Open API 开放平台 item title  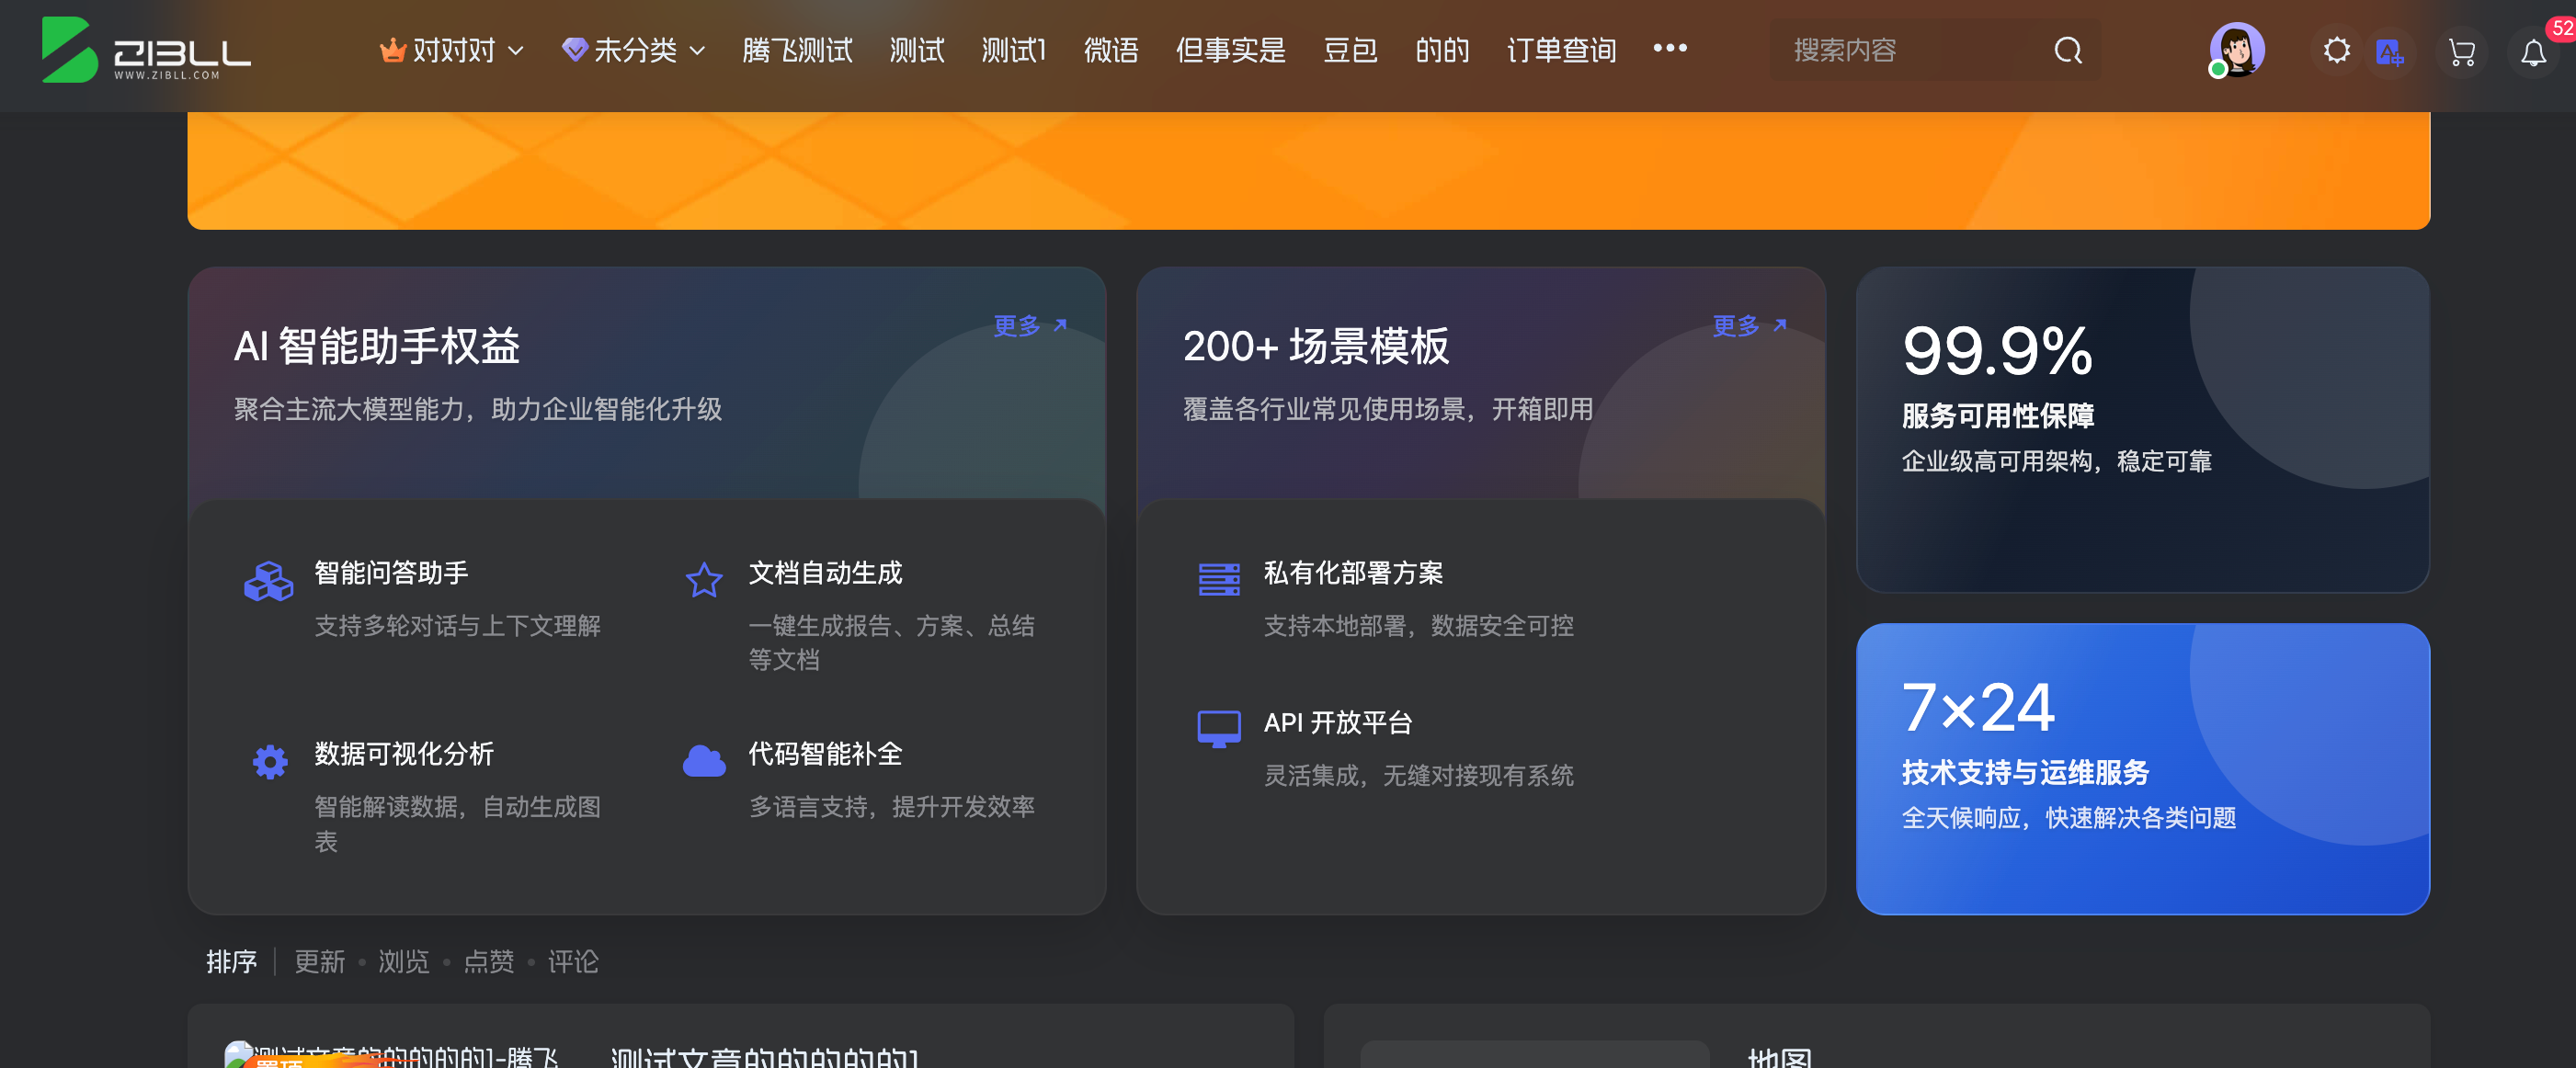[1337, 723]
